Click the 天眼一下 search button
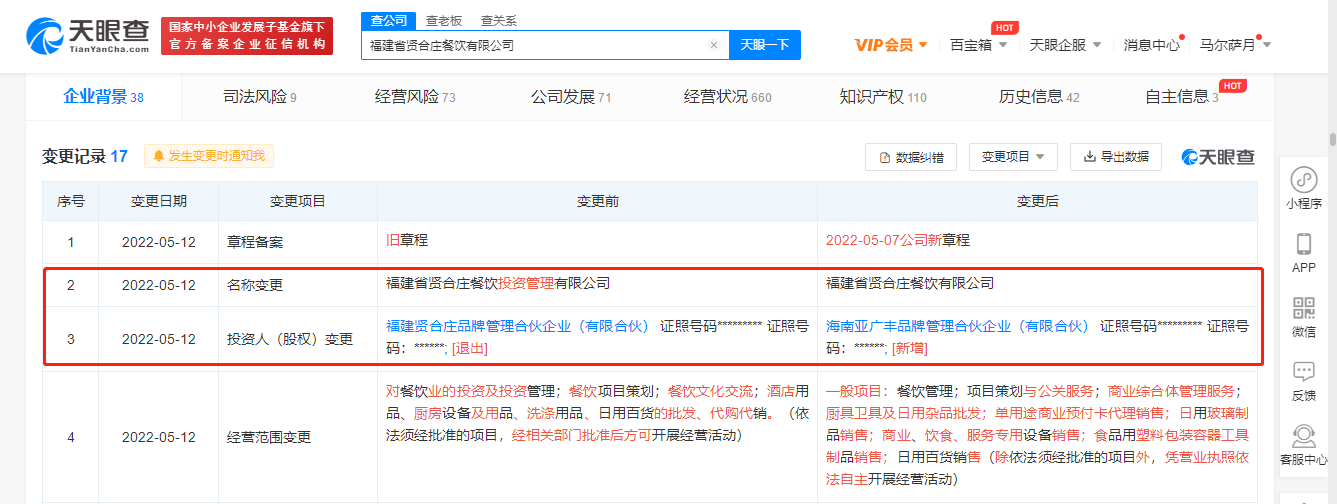Image resolution: width=1337 pixels, height=504 pixels. 765,45
